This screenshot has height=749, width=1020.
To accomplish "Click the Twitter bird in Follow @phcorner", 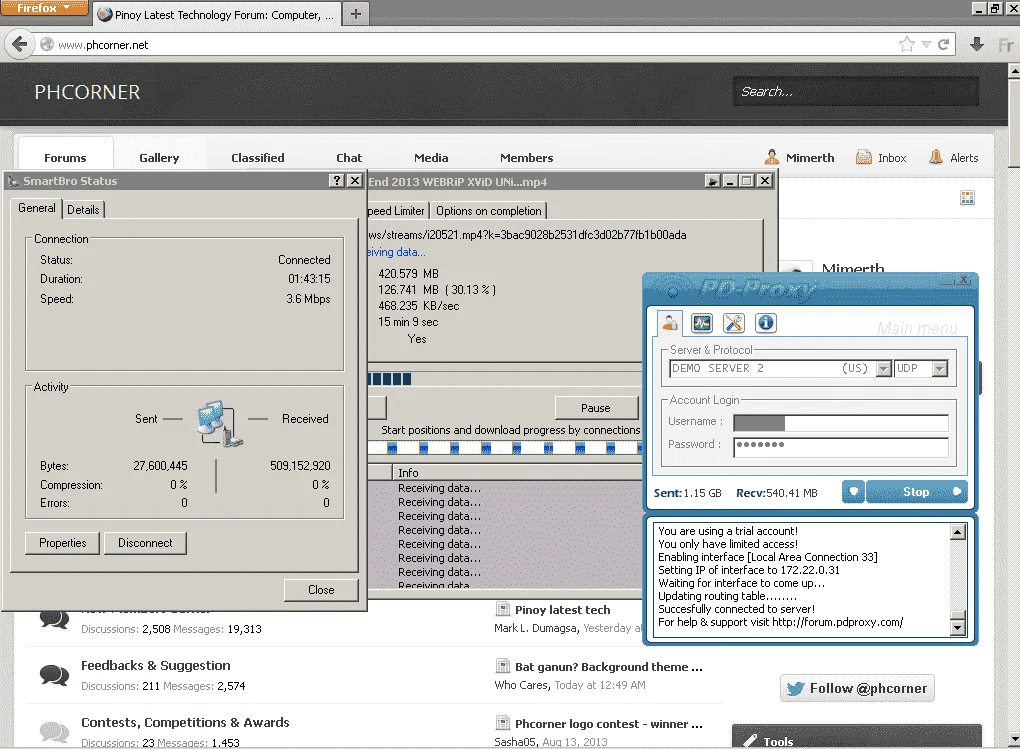I will point(795,688).
